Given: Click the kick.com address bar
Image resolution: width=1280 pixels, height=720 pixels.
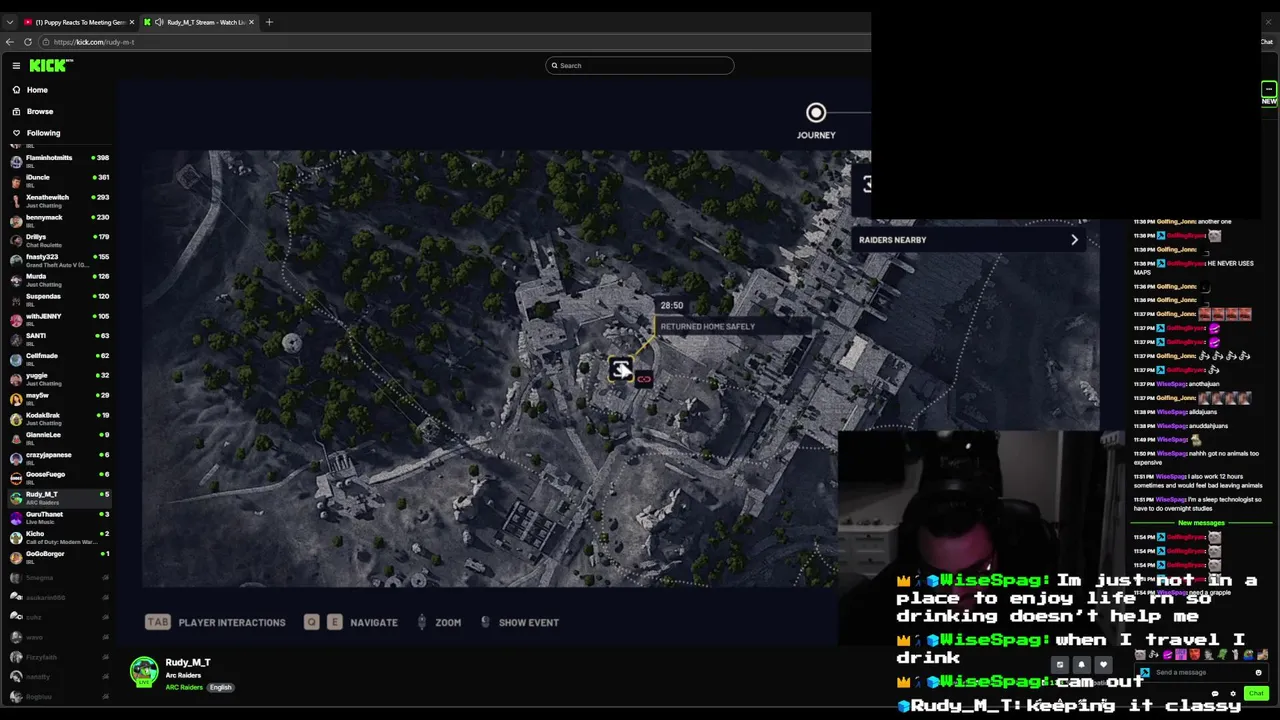Looking at the screenshot, I should (x=455, y=42).
